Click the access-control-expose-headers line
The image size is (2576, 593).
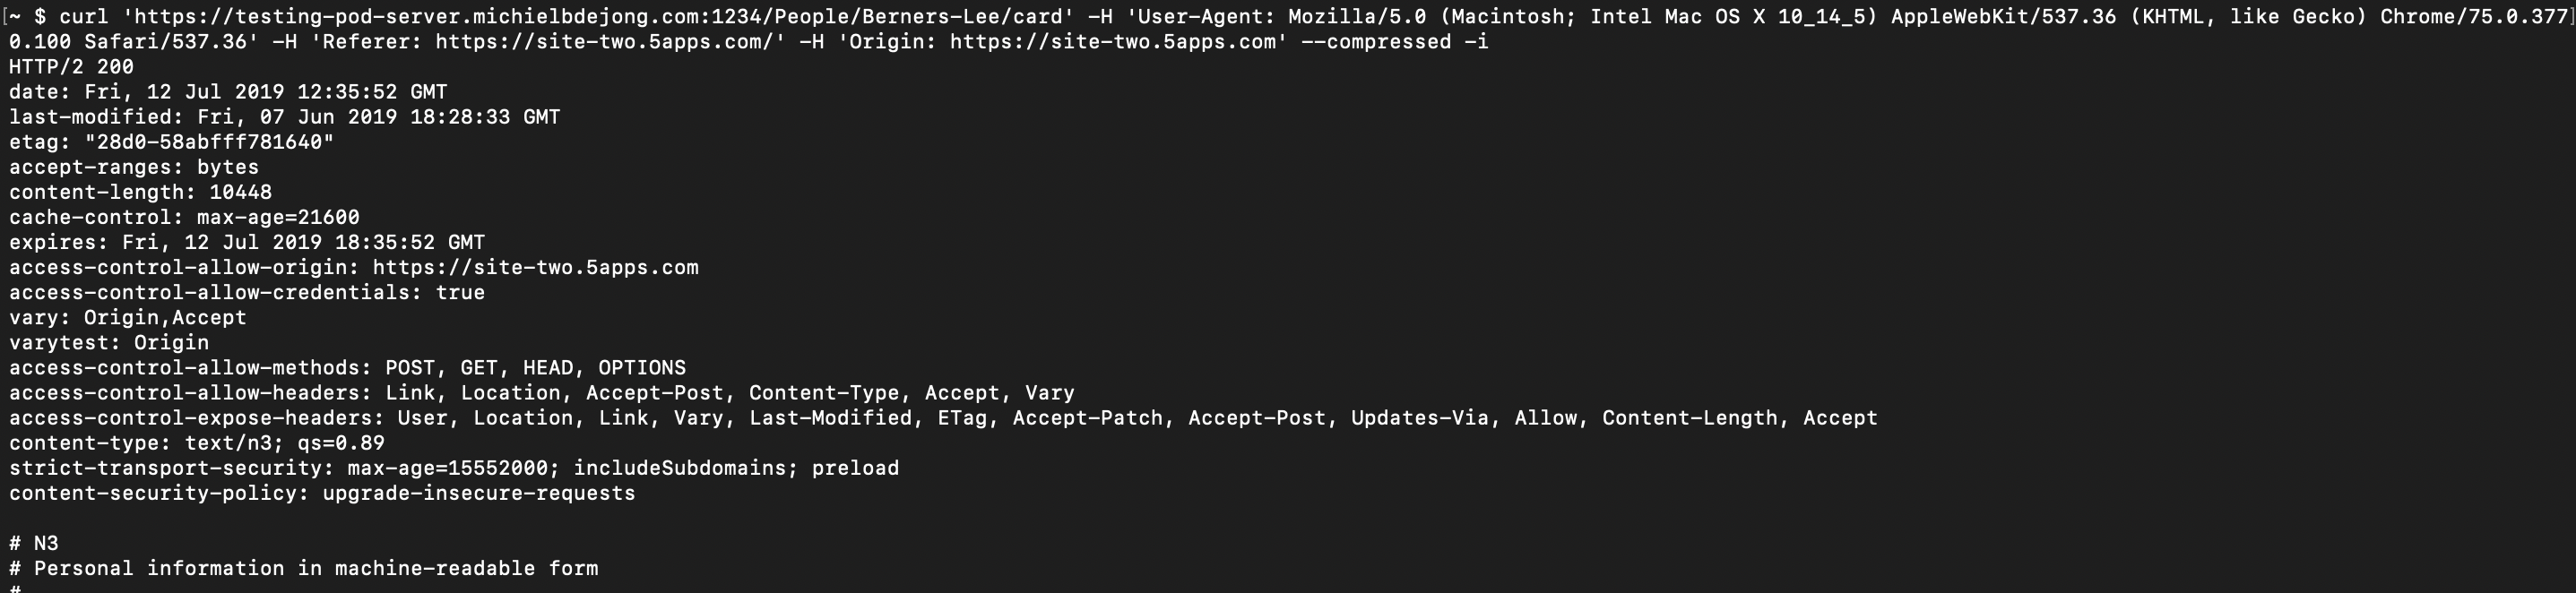tap(943, 417)
